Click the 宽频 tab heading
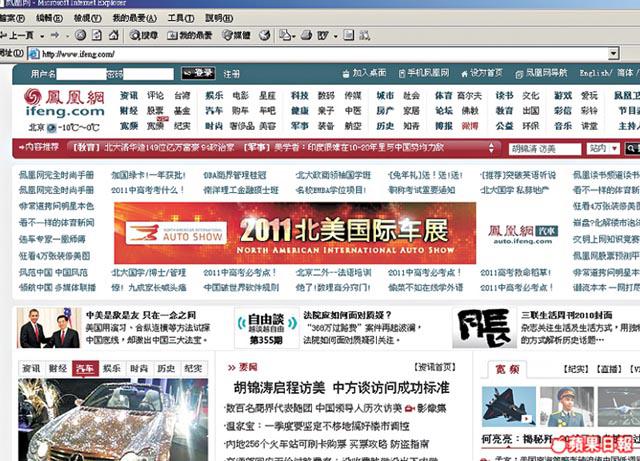 pyautogui.click(x=507, y=370)
